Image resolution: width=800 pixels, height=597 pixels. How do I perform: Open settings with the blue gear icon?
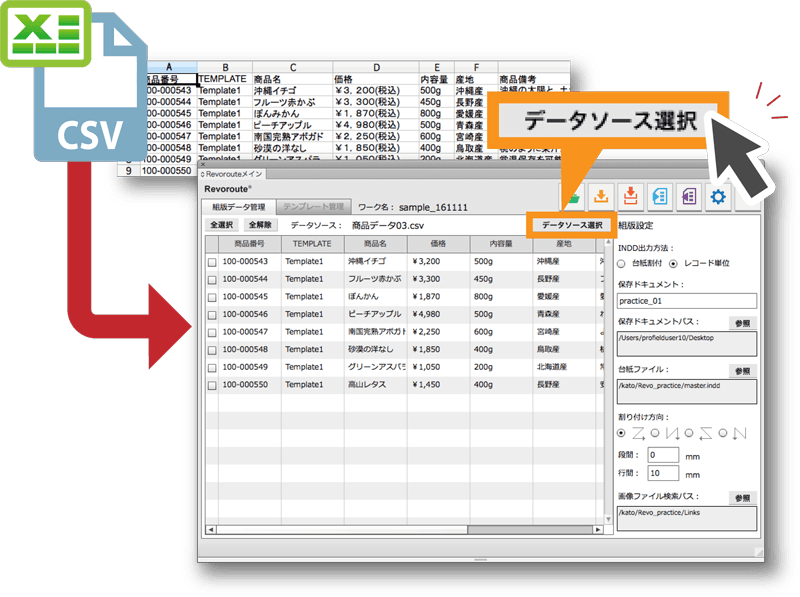click(x=718, y=196)
